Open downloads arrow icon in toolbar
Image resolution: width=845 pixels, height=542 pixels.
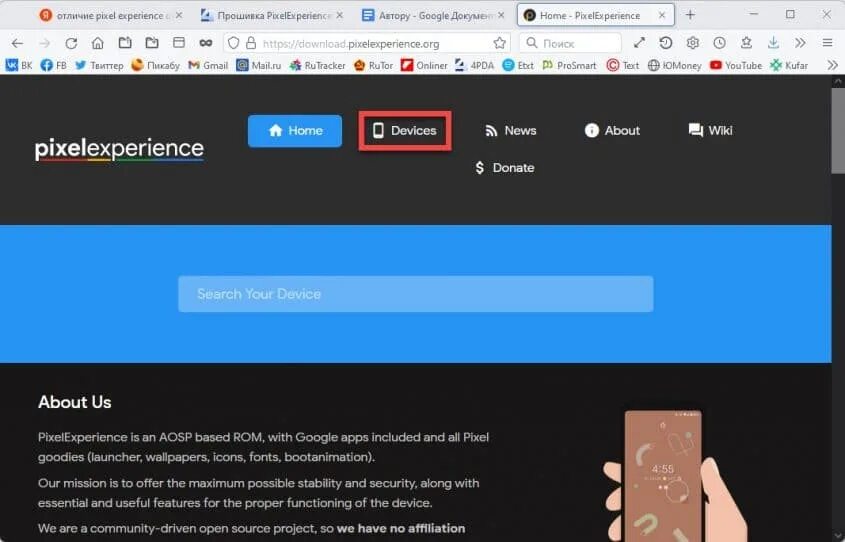pyautogui.click(x=773, y=43)
